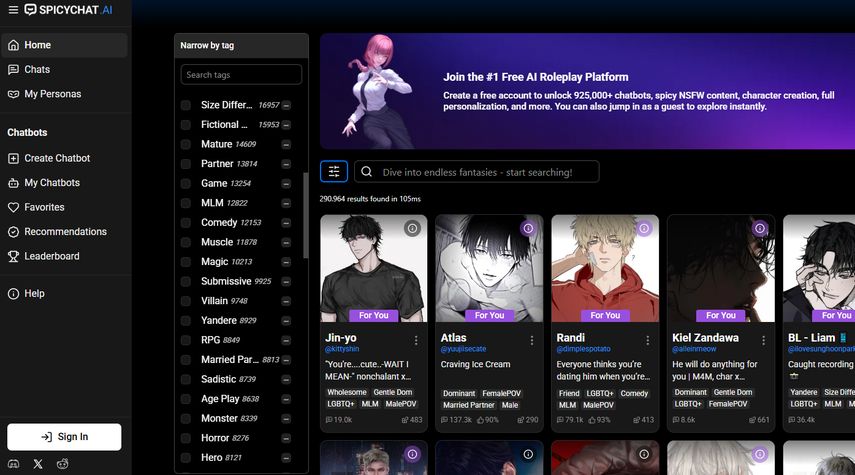This screenshot has height=475, width=855.
Task: Open three-dot menu on Jin-yo card
Action: (416, 340)
